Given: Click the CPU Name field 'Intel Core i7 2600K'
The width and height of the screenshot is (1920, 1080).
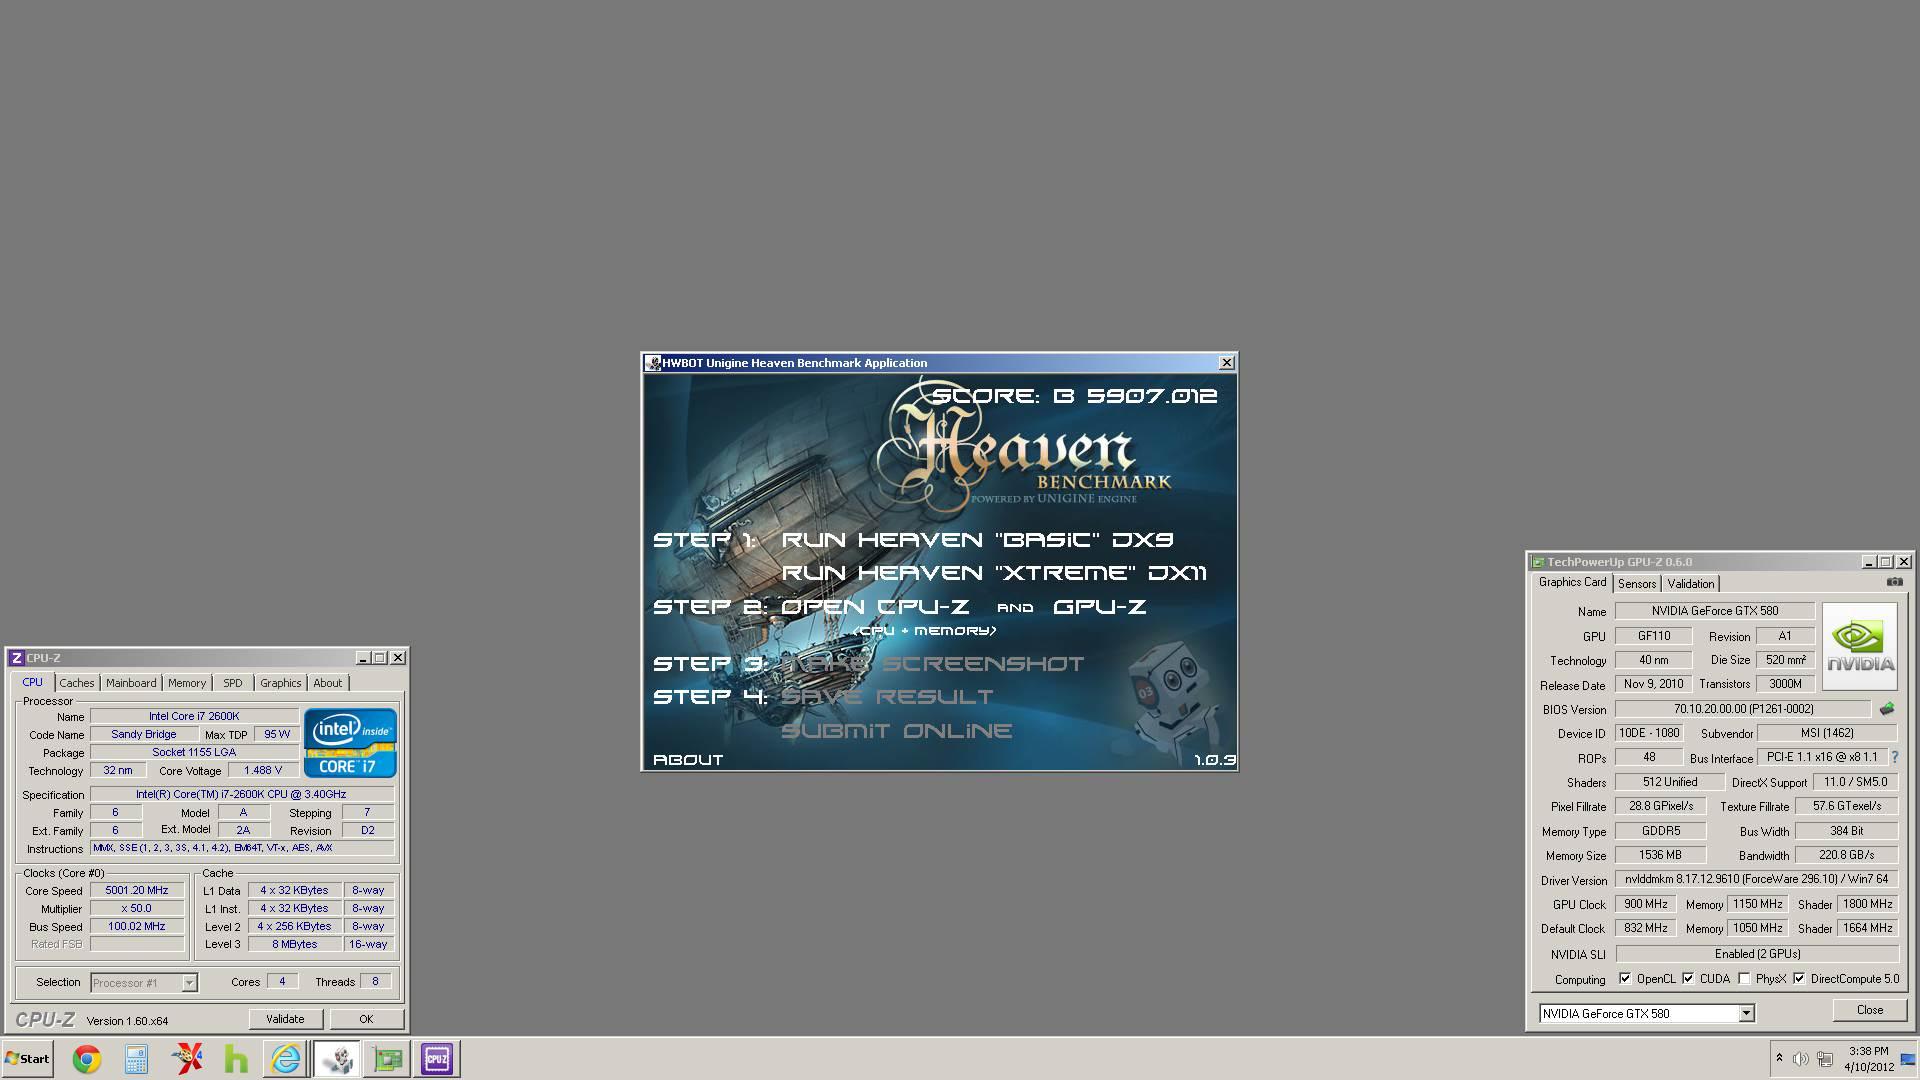Looking at the screenshot, I should 194,716.
